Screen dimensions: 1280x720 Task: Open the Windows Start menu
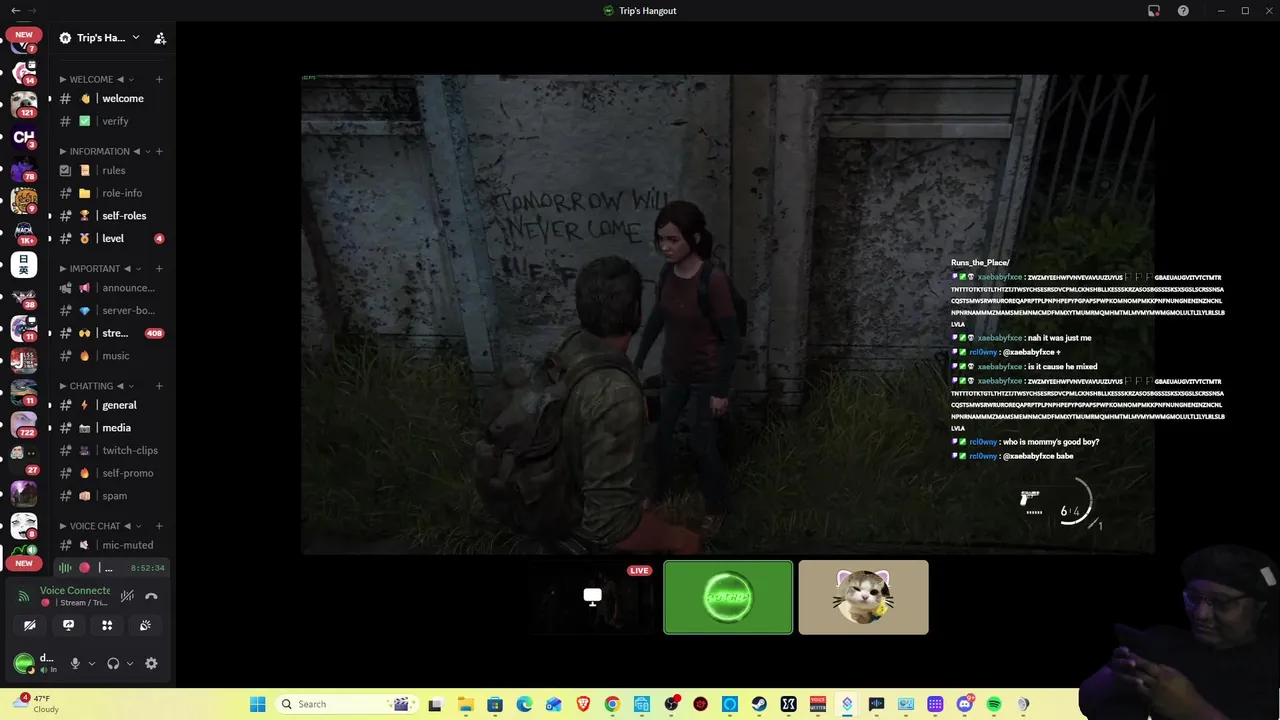point(257,704)
